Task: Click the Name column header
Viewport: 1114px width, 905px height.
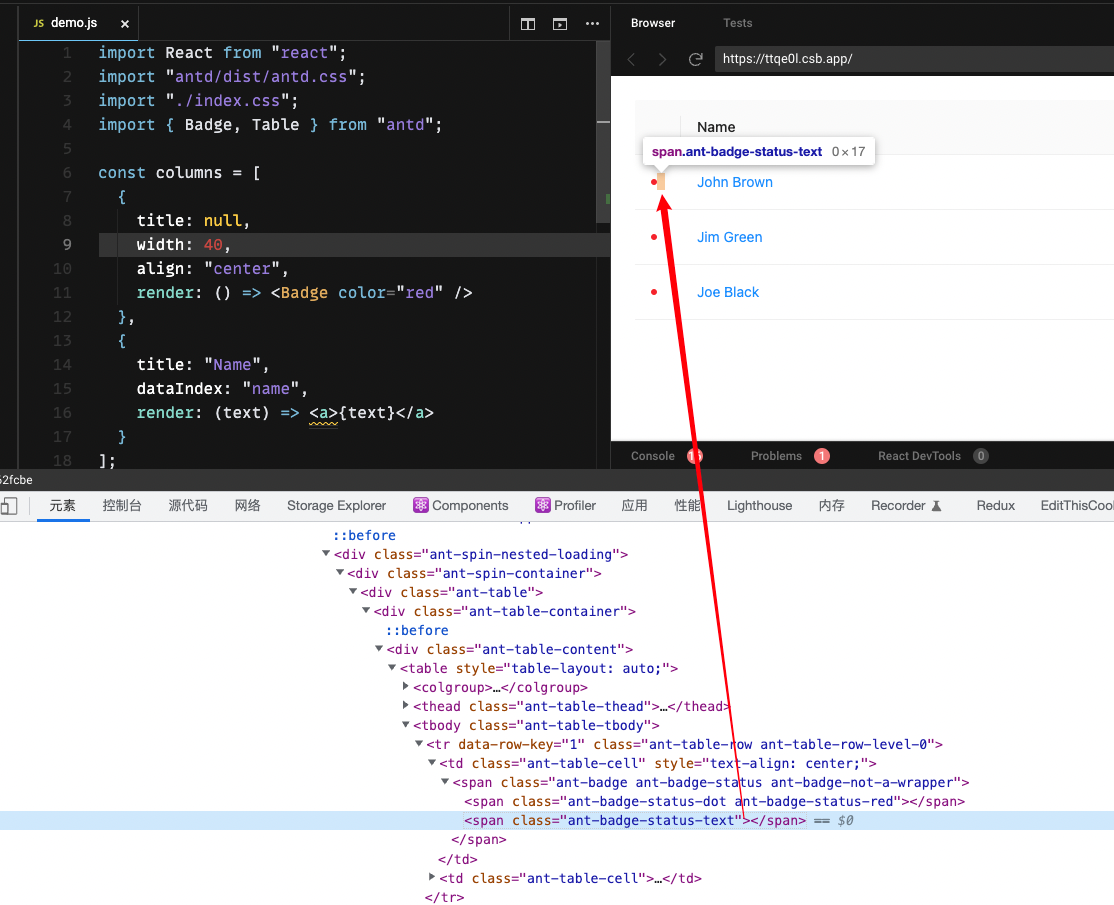Action: [716, 127]
